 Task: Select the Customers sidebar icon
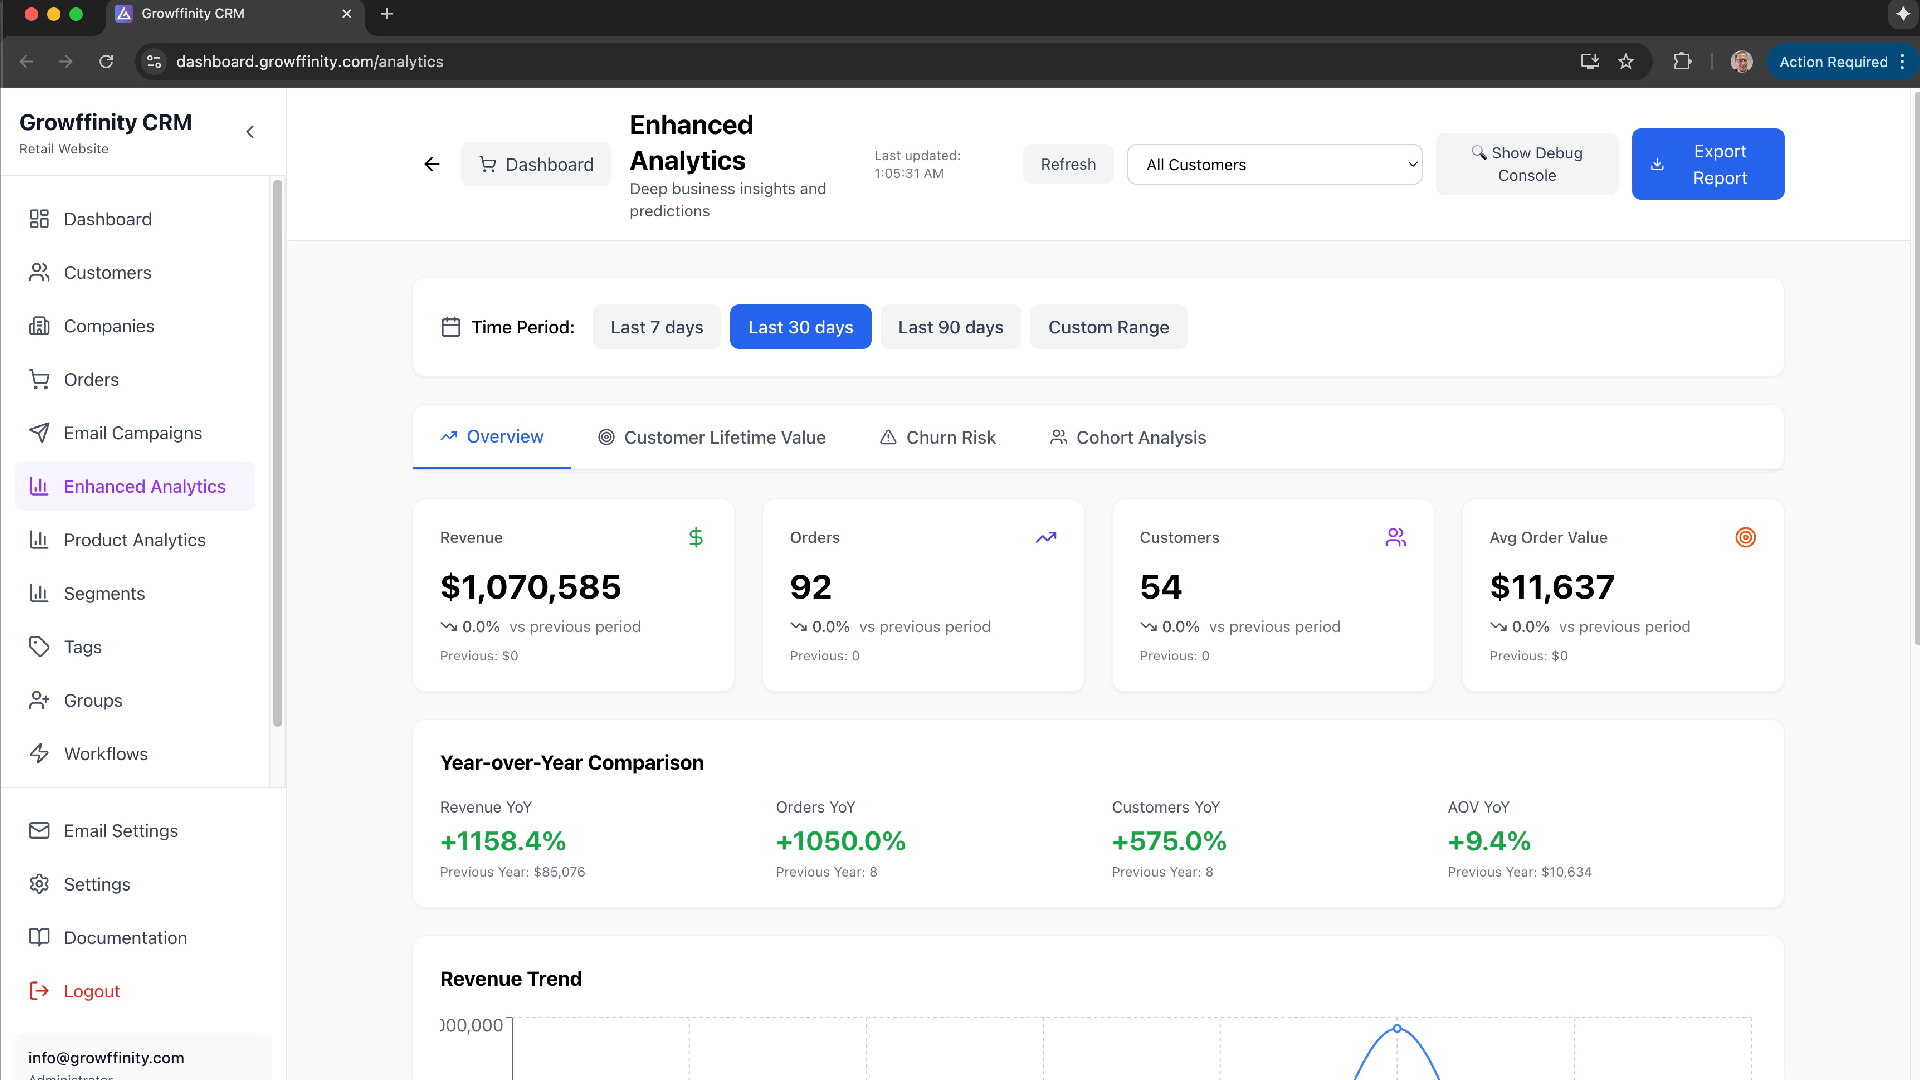pyautogui.click(x=39, y=272)
